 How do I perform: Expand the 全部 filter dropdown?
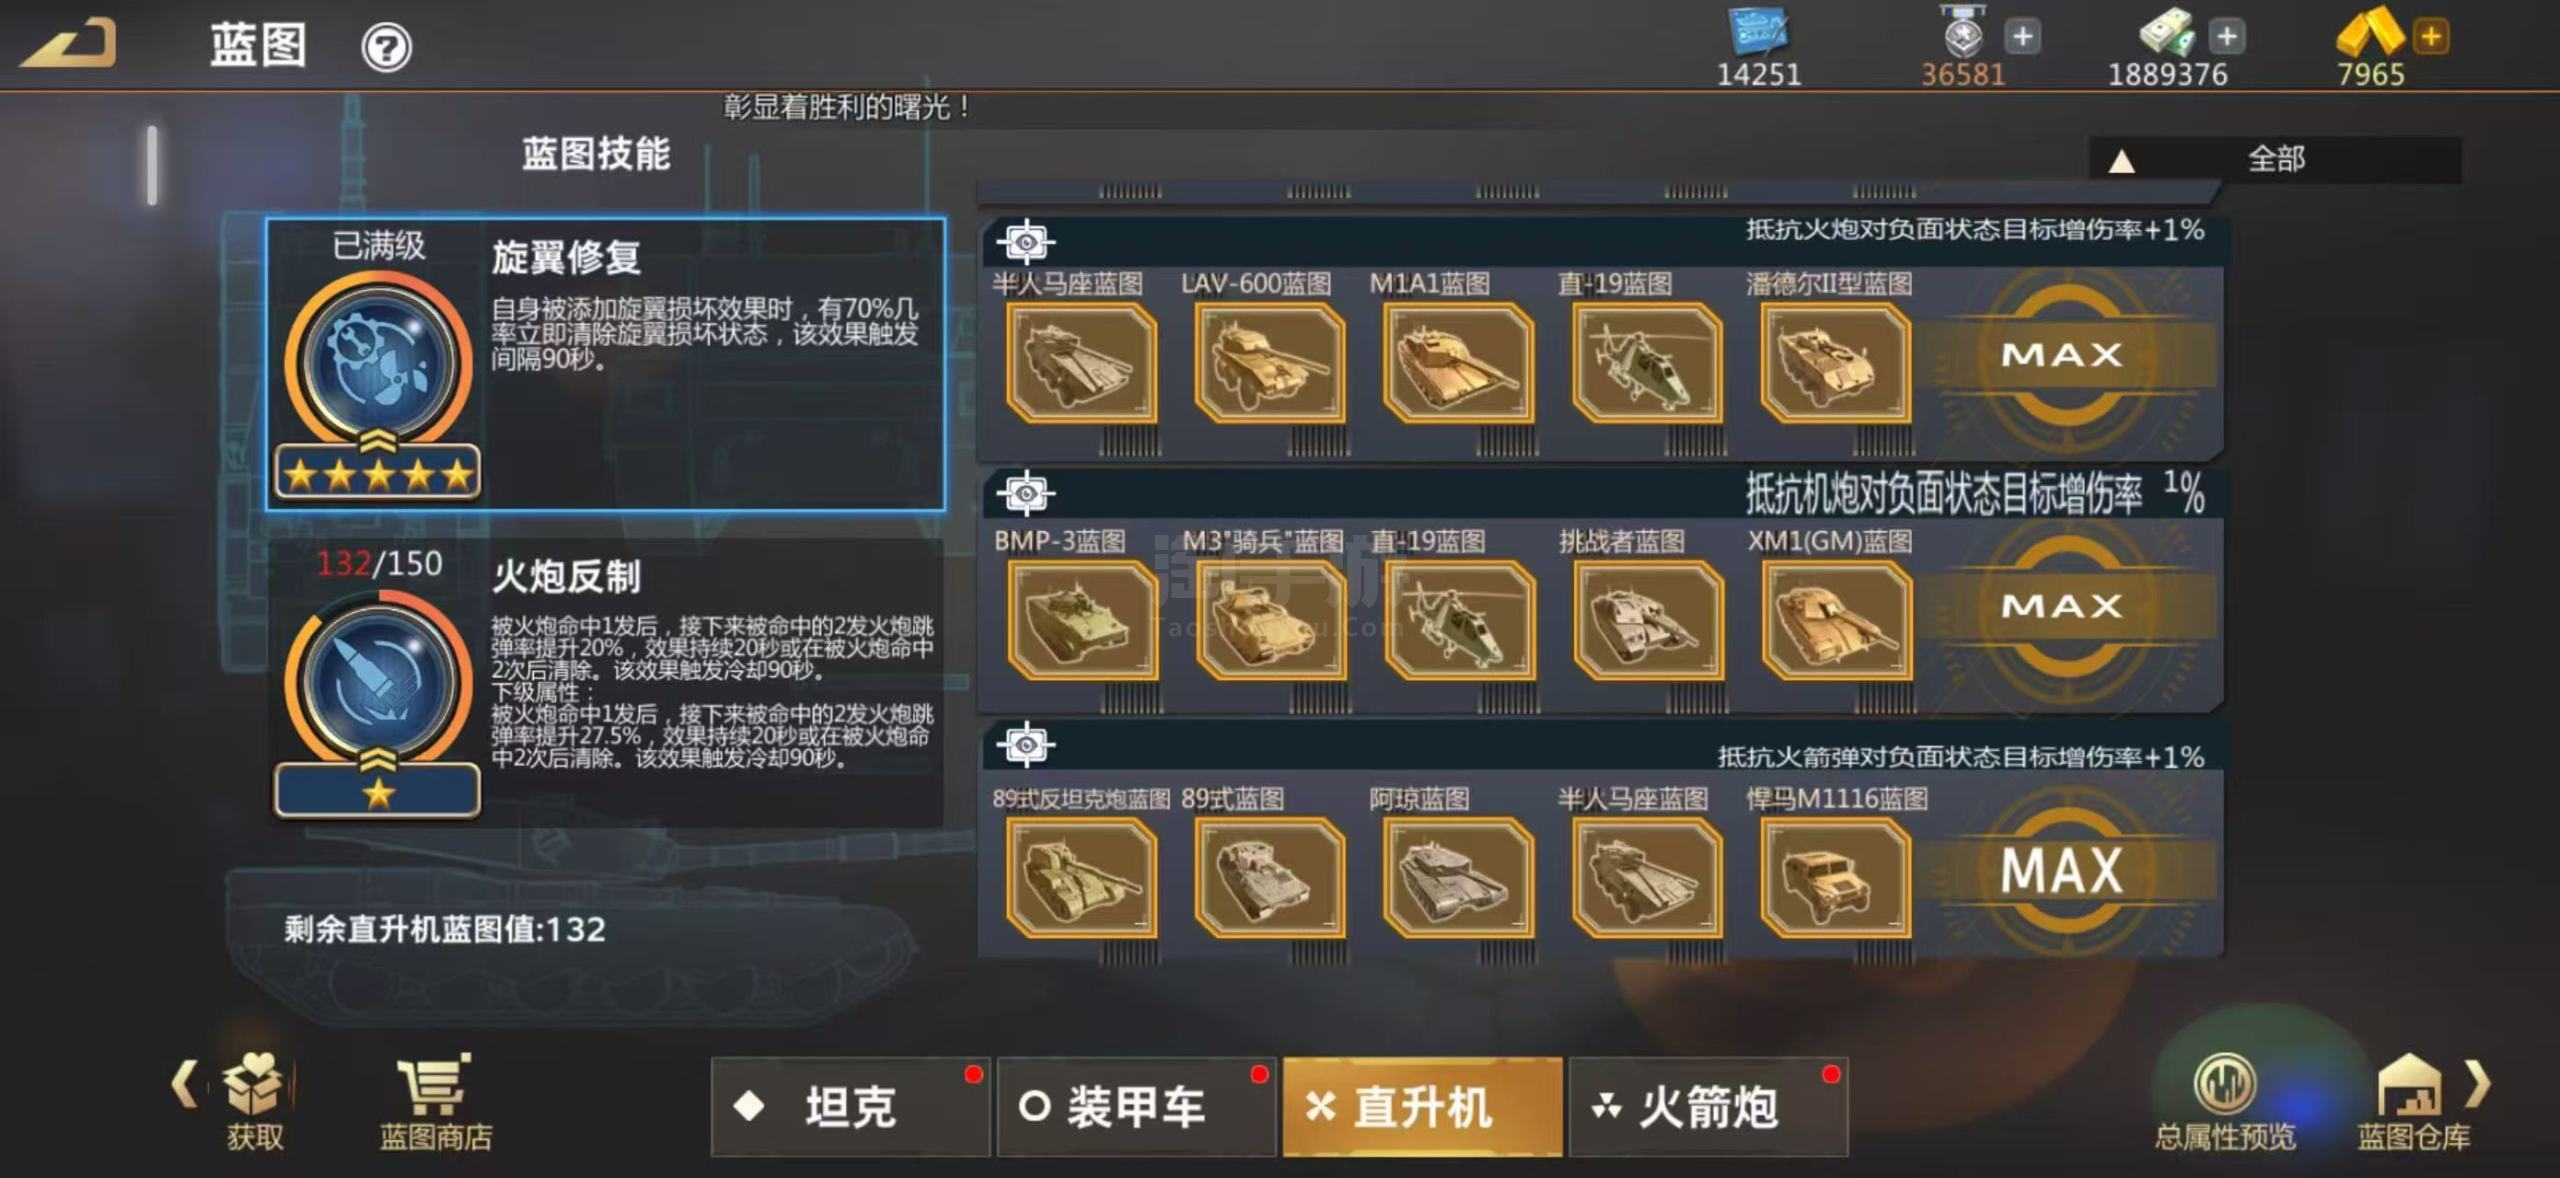(x=2275, y=159)
